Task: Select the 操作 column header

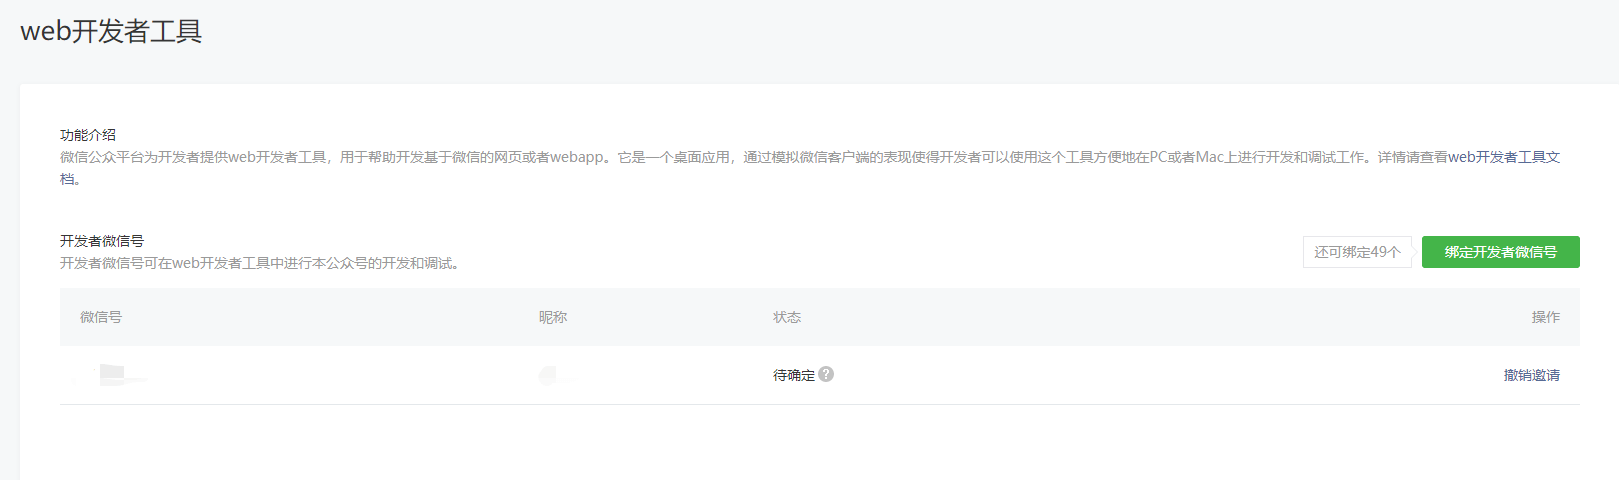Action: coord(1545,317)
